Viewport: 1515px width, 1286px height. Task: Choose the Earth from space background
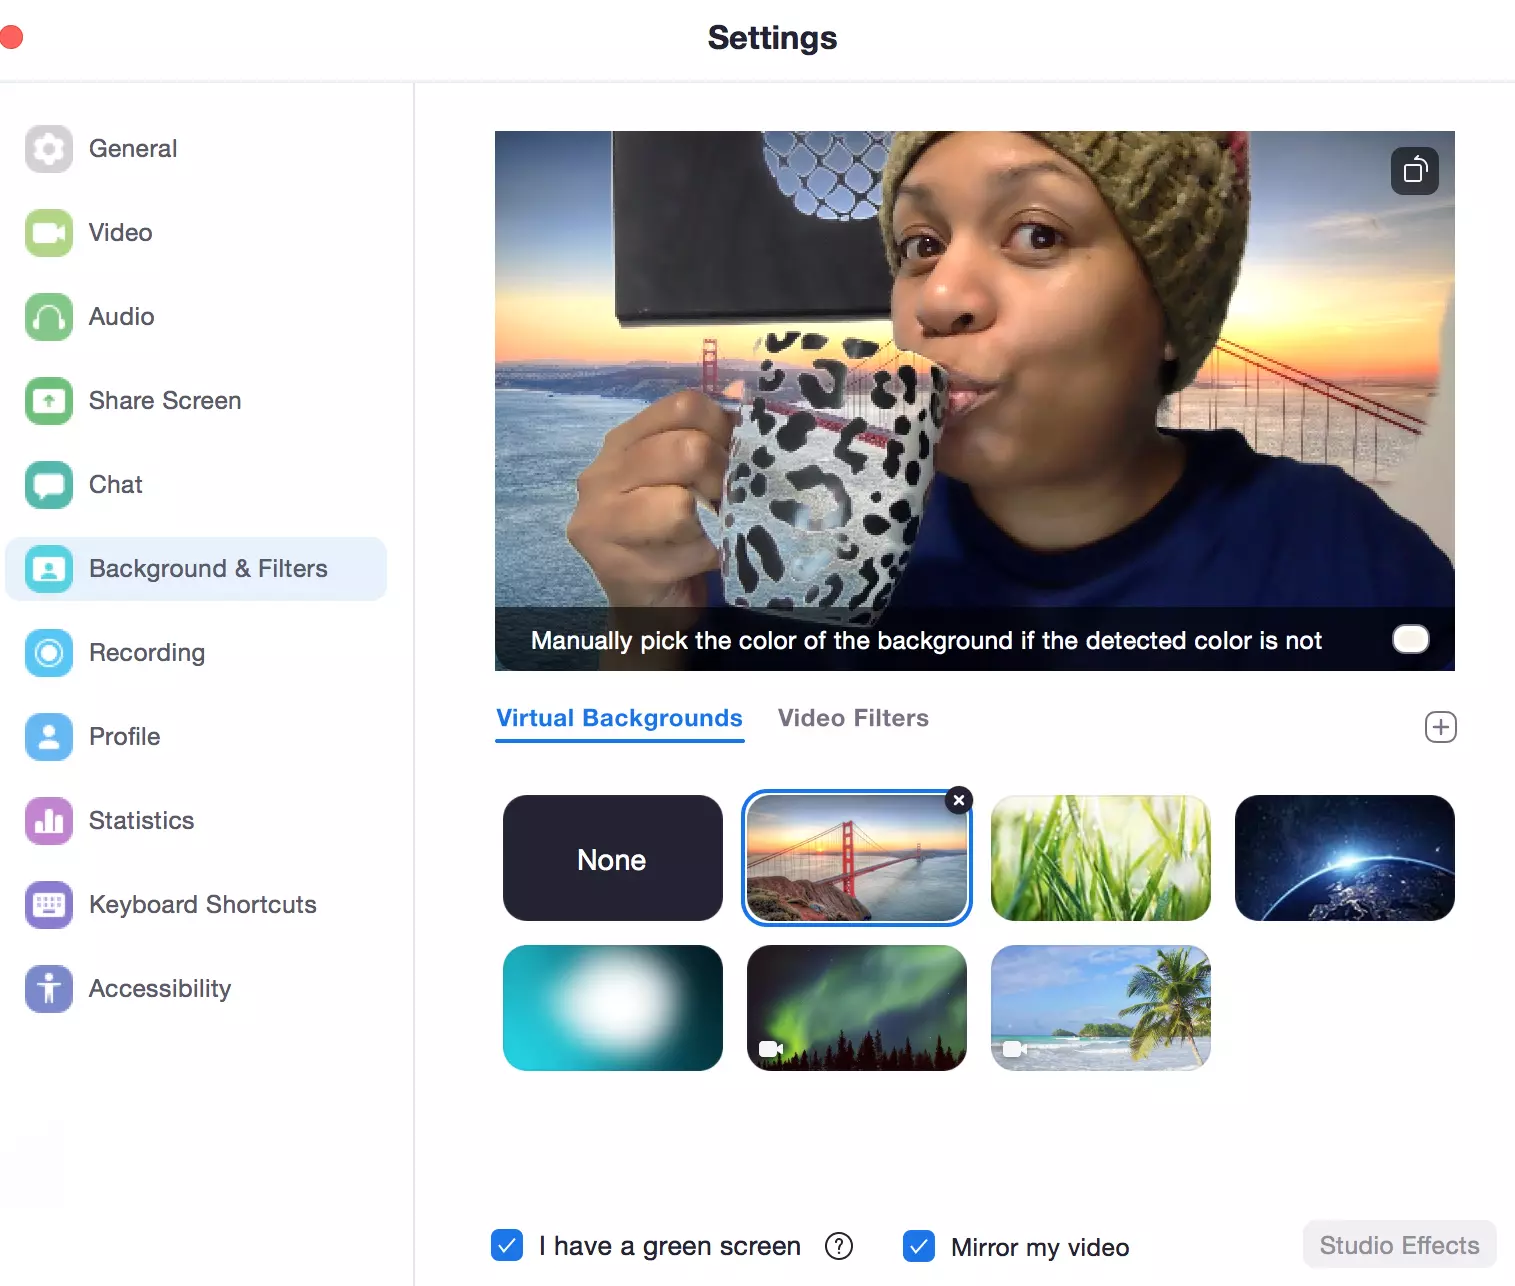click(1345, 858)
